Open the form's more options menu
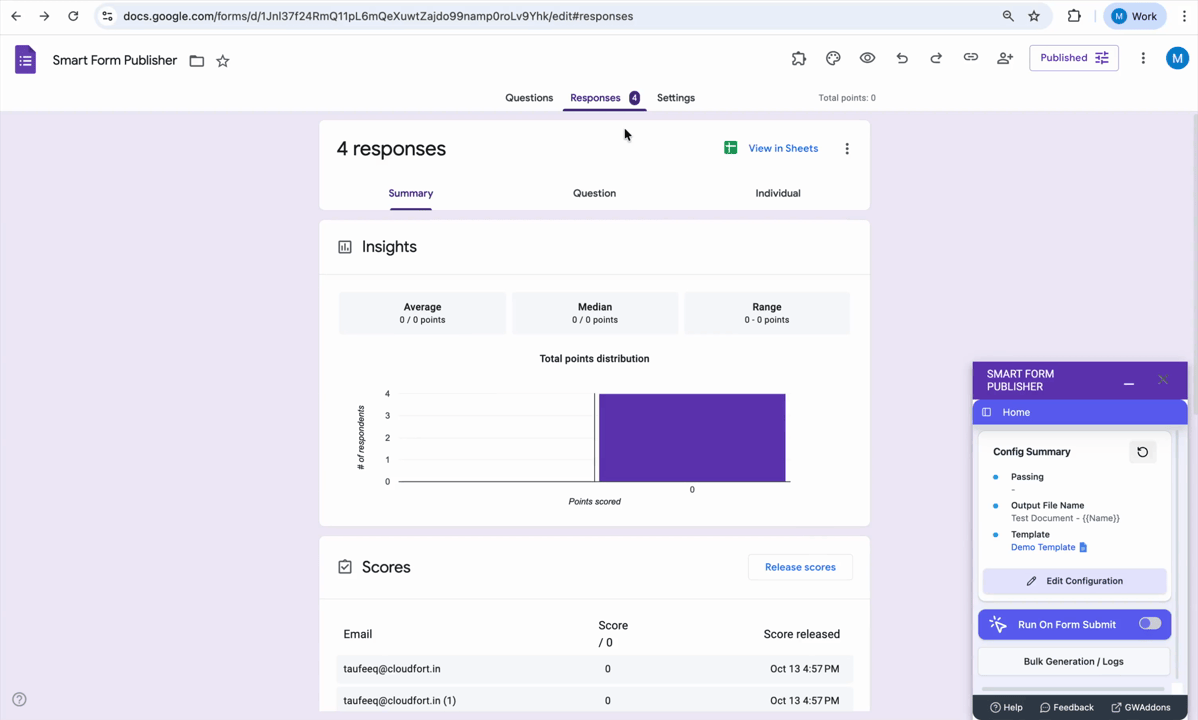 pyautogui.click(x=1143, y=58)
